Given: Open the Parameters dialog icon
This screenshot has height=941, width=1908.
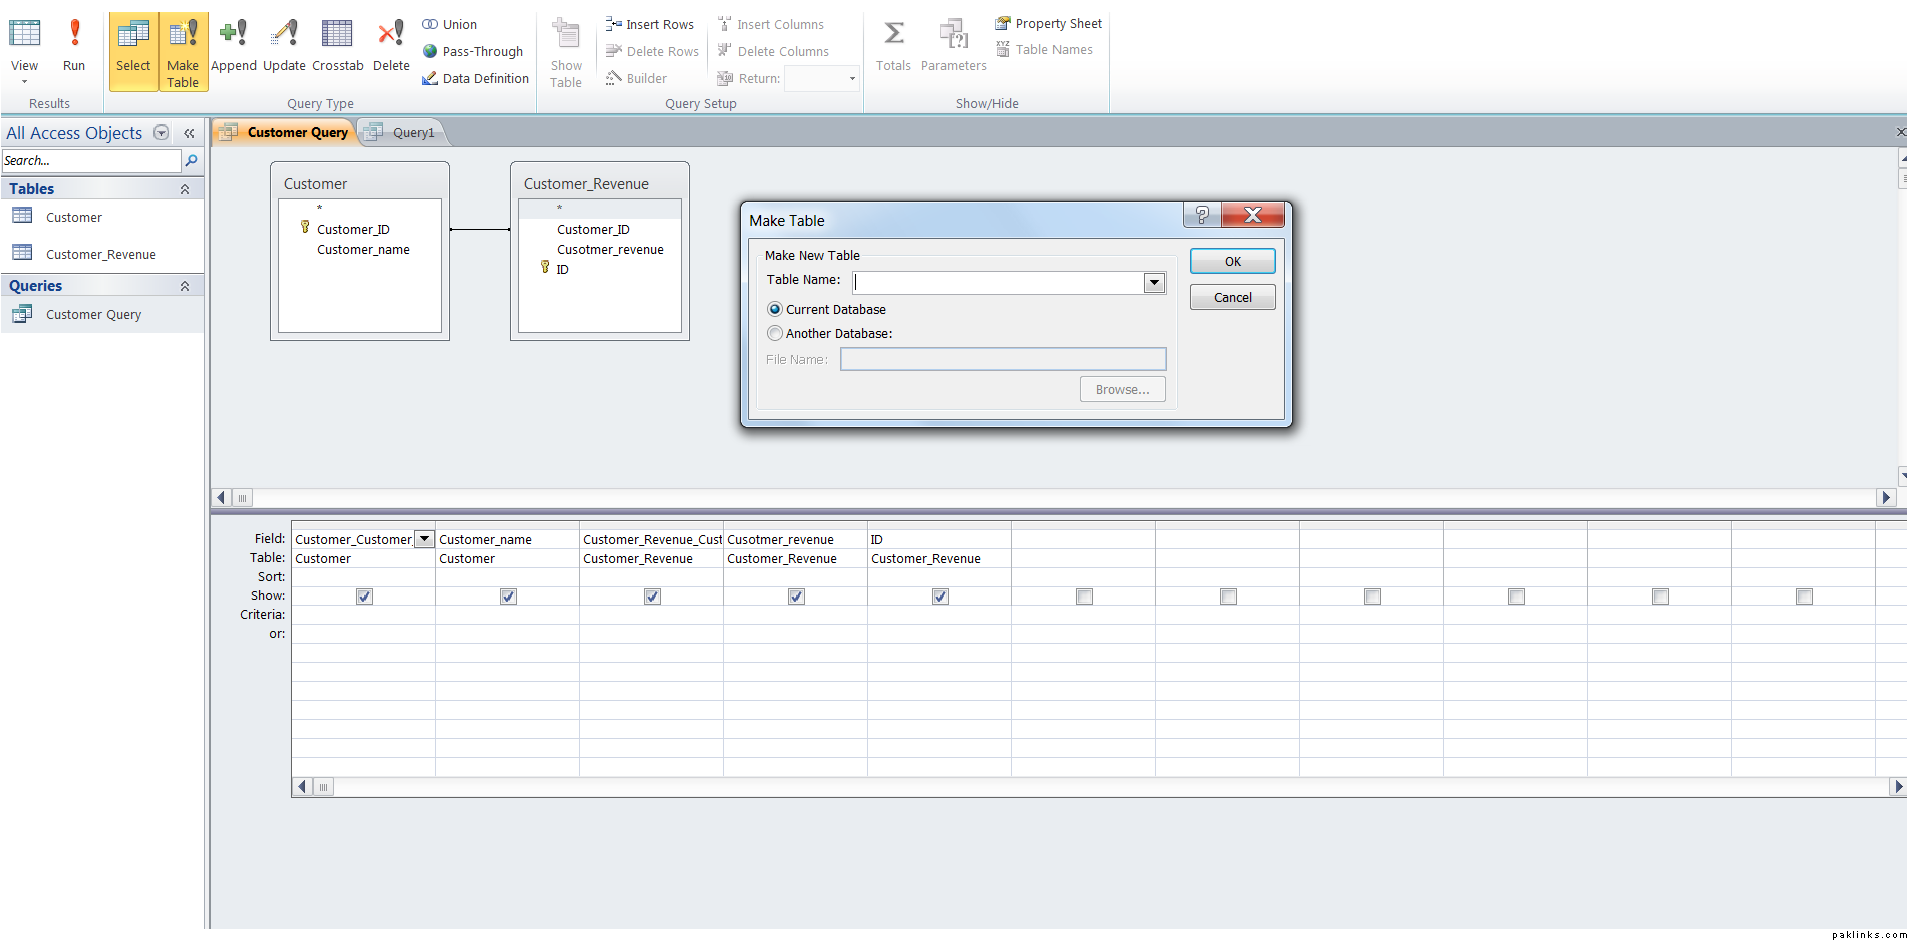Looking at the screenshot, I should [953, 45].
